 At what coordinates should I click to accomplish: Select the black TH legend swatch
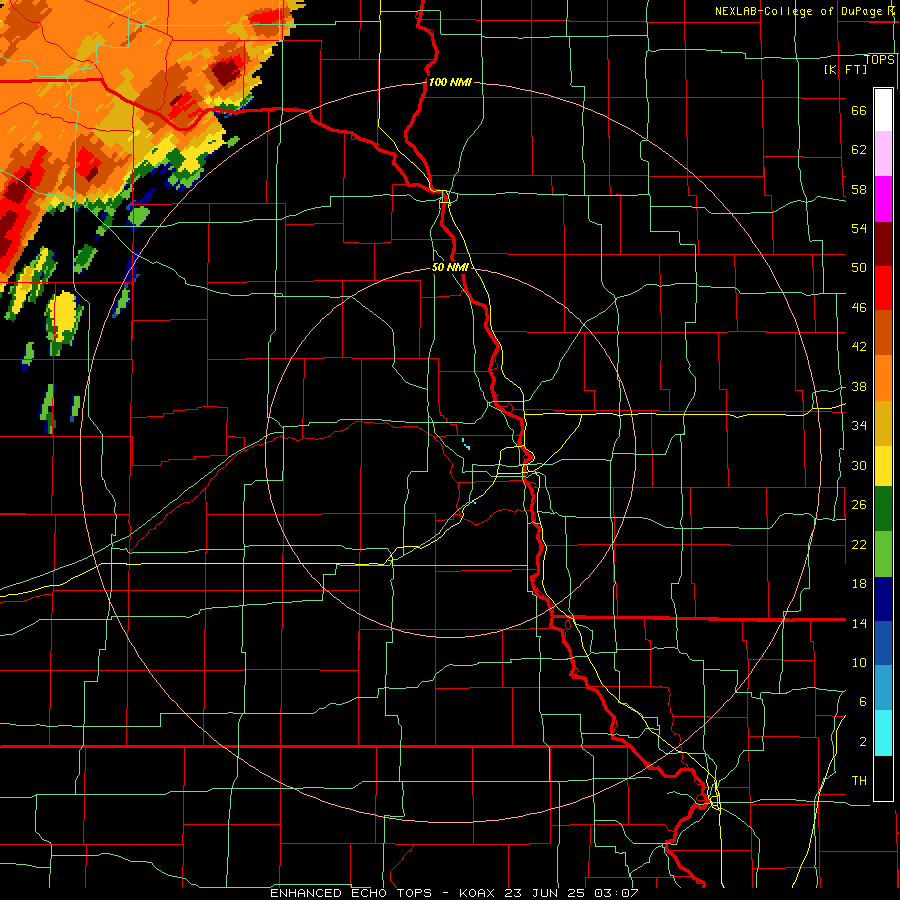point(883,778)
